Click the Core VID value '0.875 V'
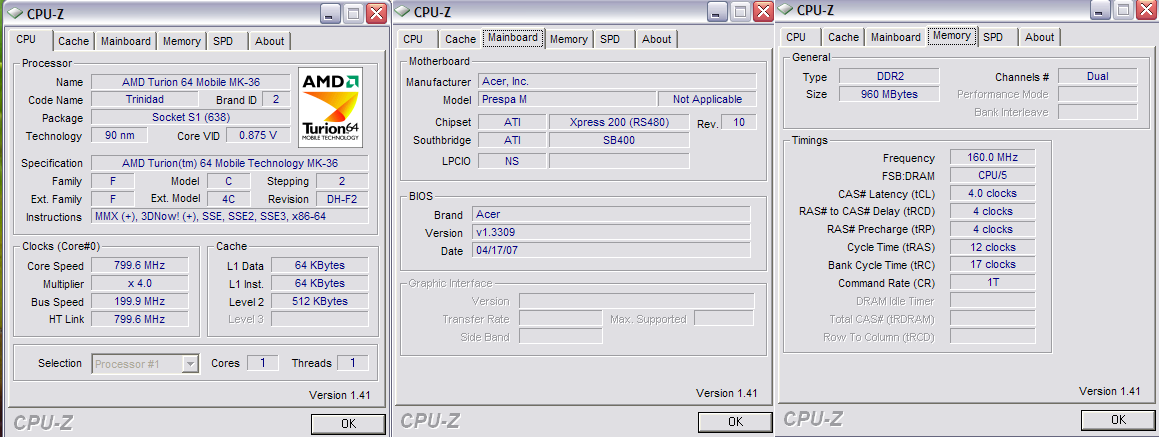Viewport: 1159px width, 437px height. [x=258, y=135]
